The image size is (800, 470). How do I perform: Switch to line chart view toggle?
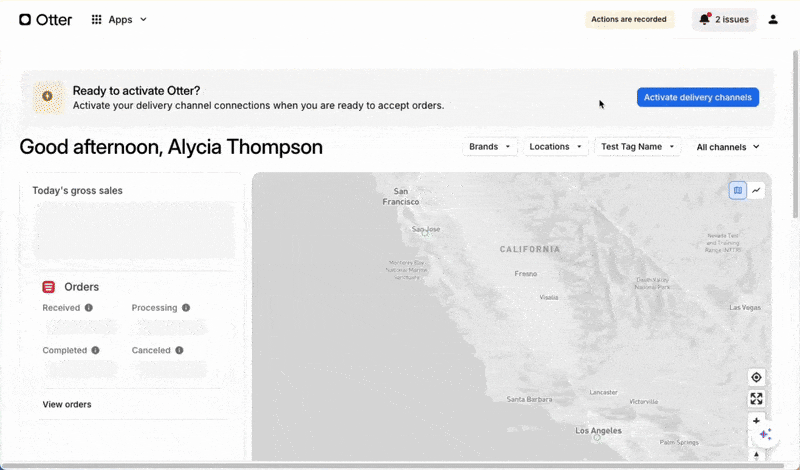click(x=756, y=190)
